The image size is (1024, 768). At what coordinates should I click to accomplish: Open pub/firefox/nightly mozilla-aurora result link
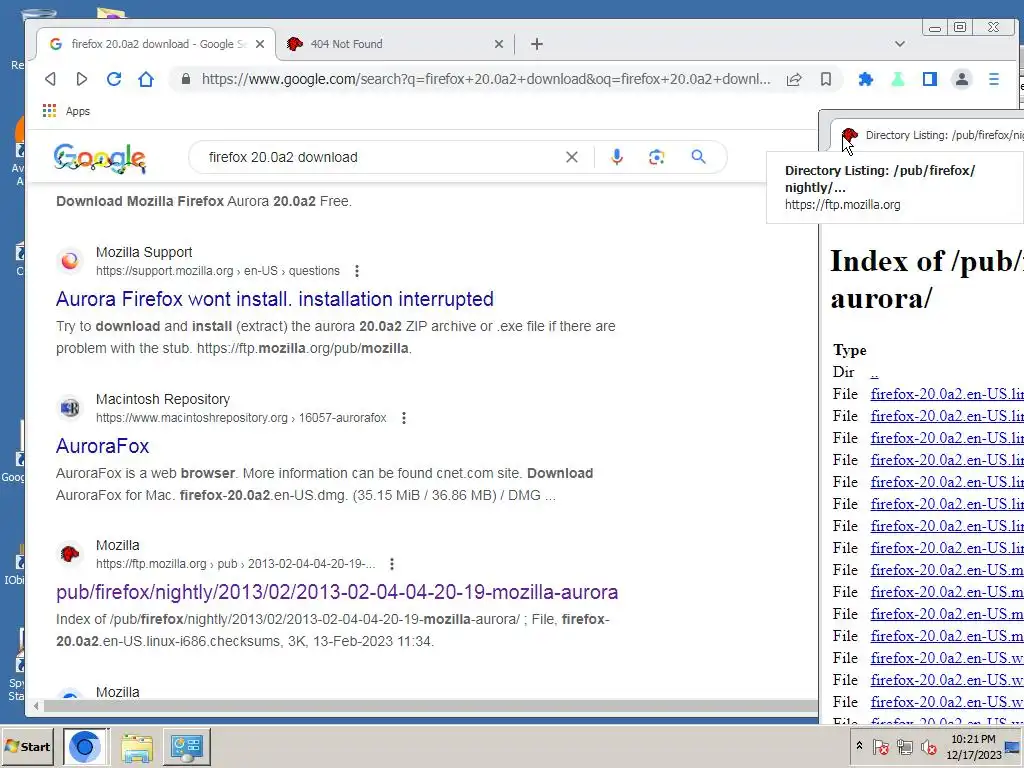tap(337, 592)
